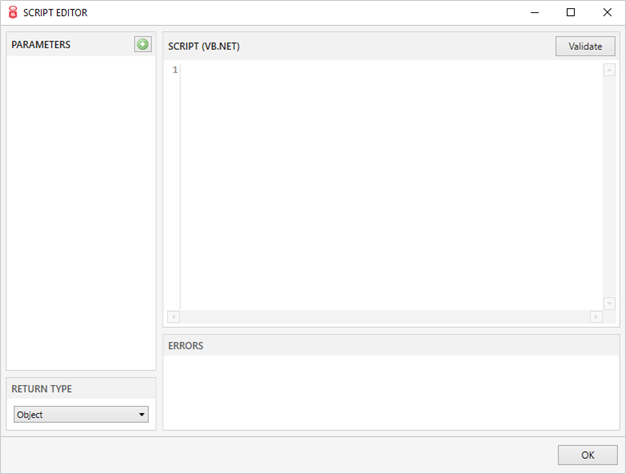The height and width of the screenshot is (474, 626).
Task: Click the Script Editor app icon in title bar
Action: 12,12
